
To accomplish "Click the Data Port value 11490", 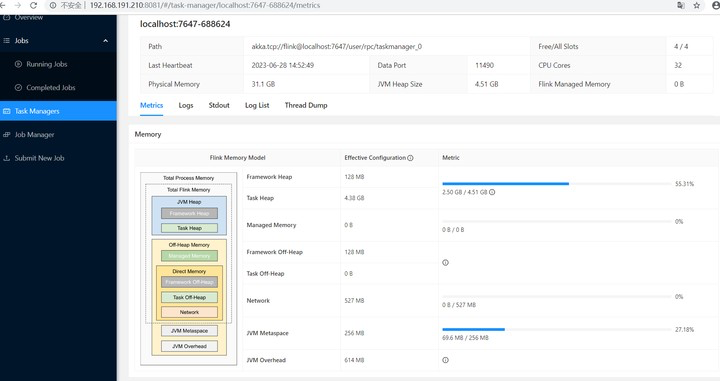I will point(484,65).
